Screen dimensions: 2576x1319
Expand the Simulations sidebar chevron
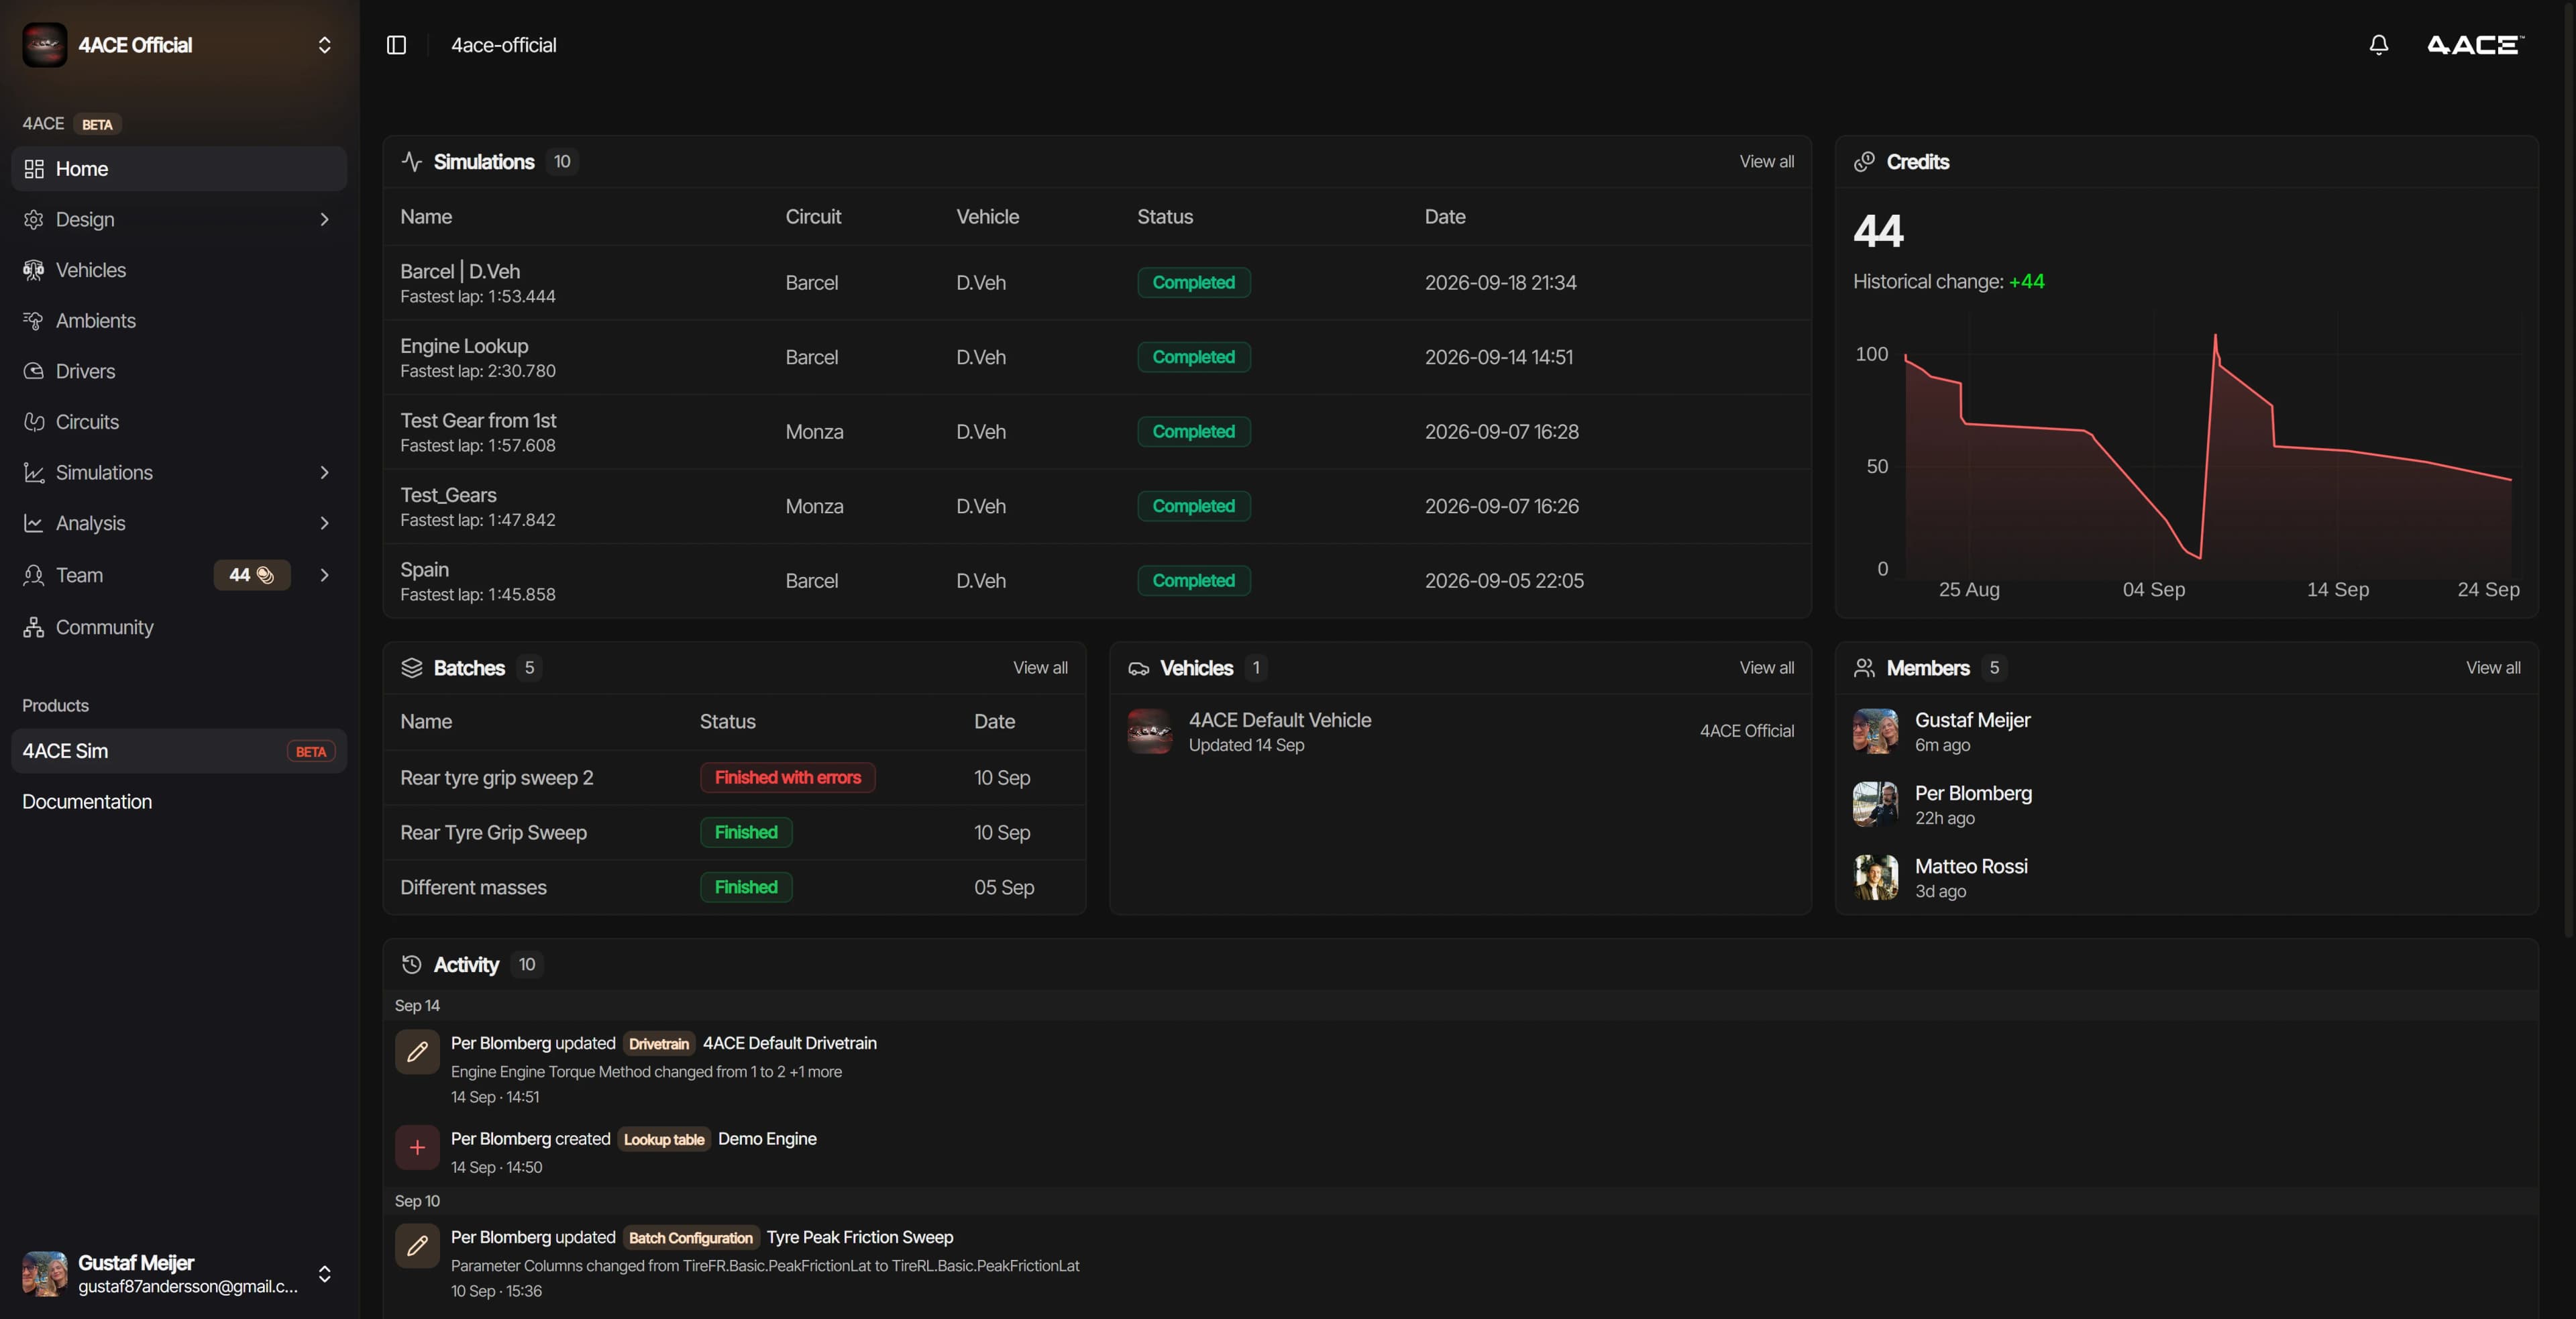click(324, 472)
